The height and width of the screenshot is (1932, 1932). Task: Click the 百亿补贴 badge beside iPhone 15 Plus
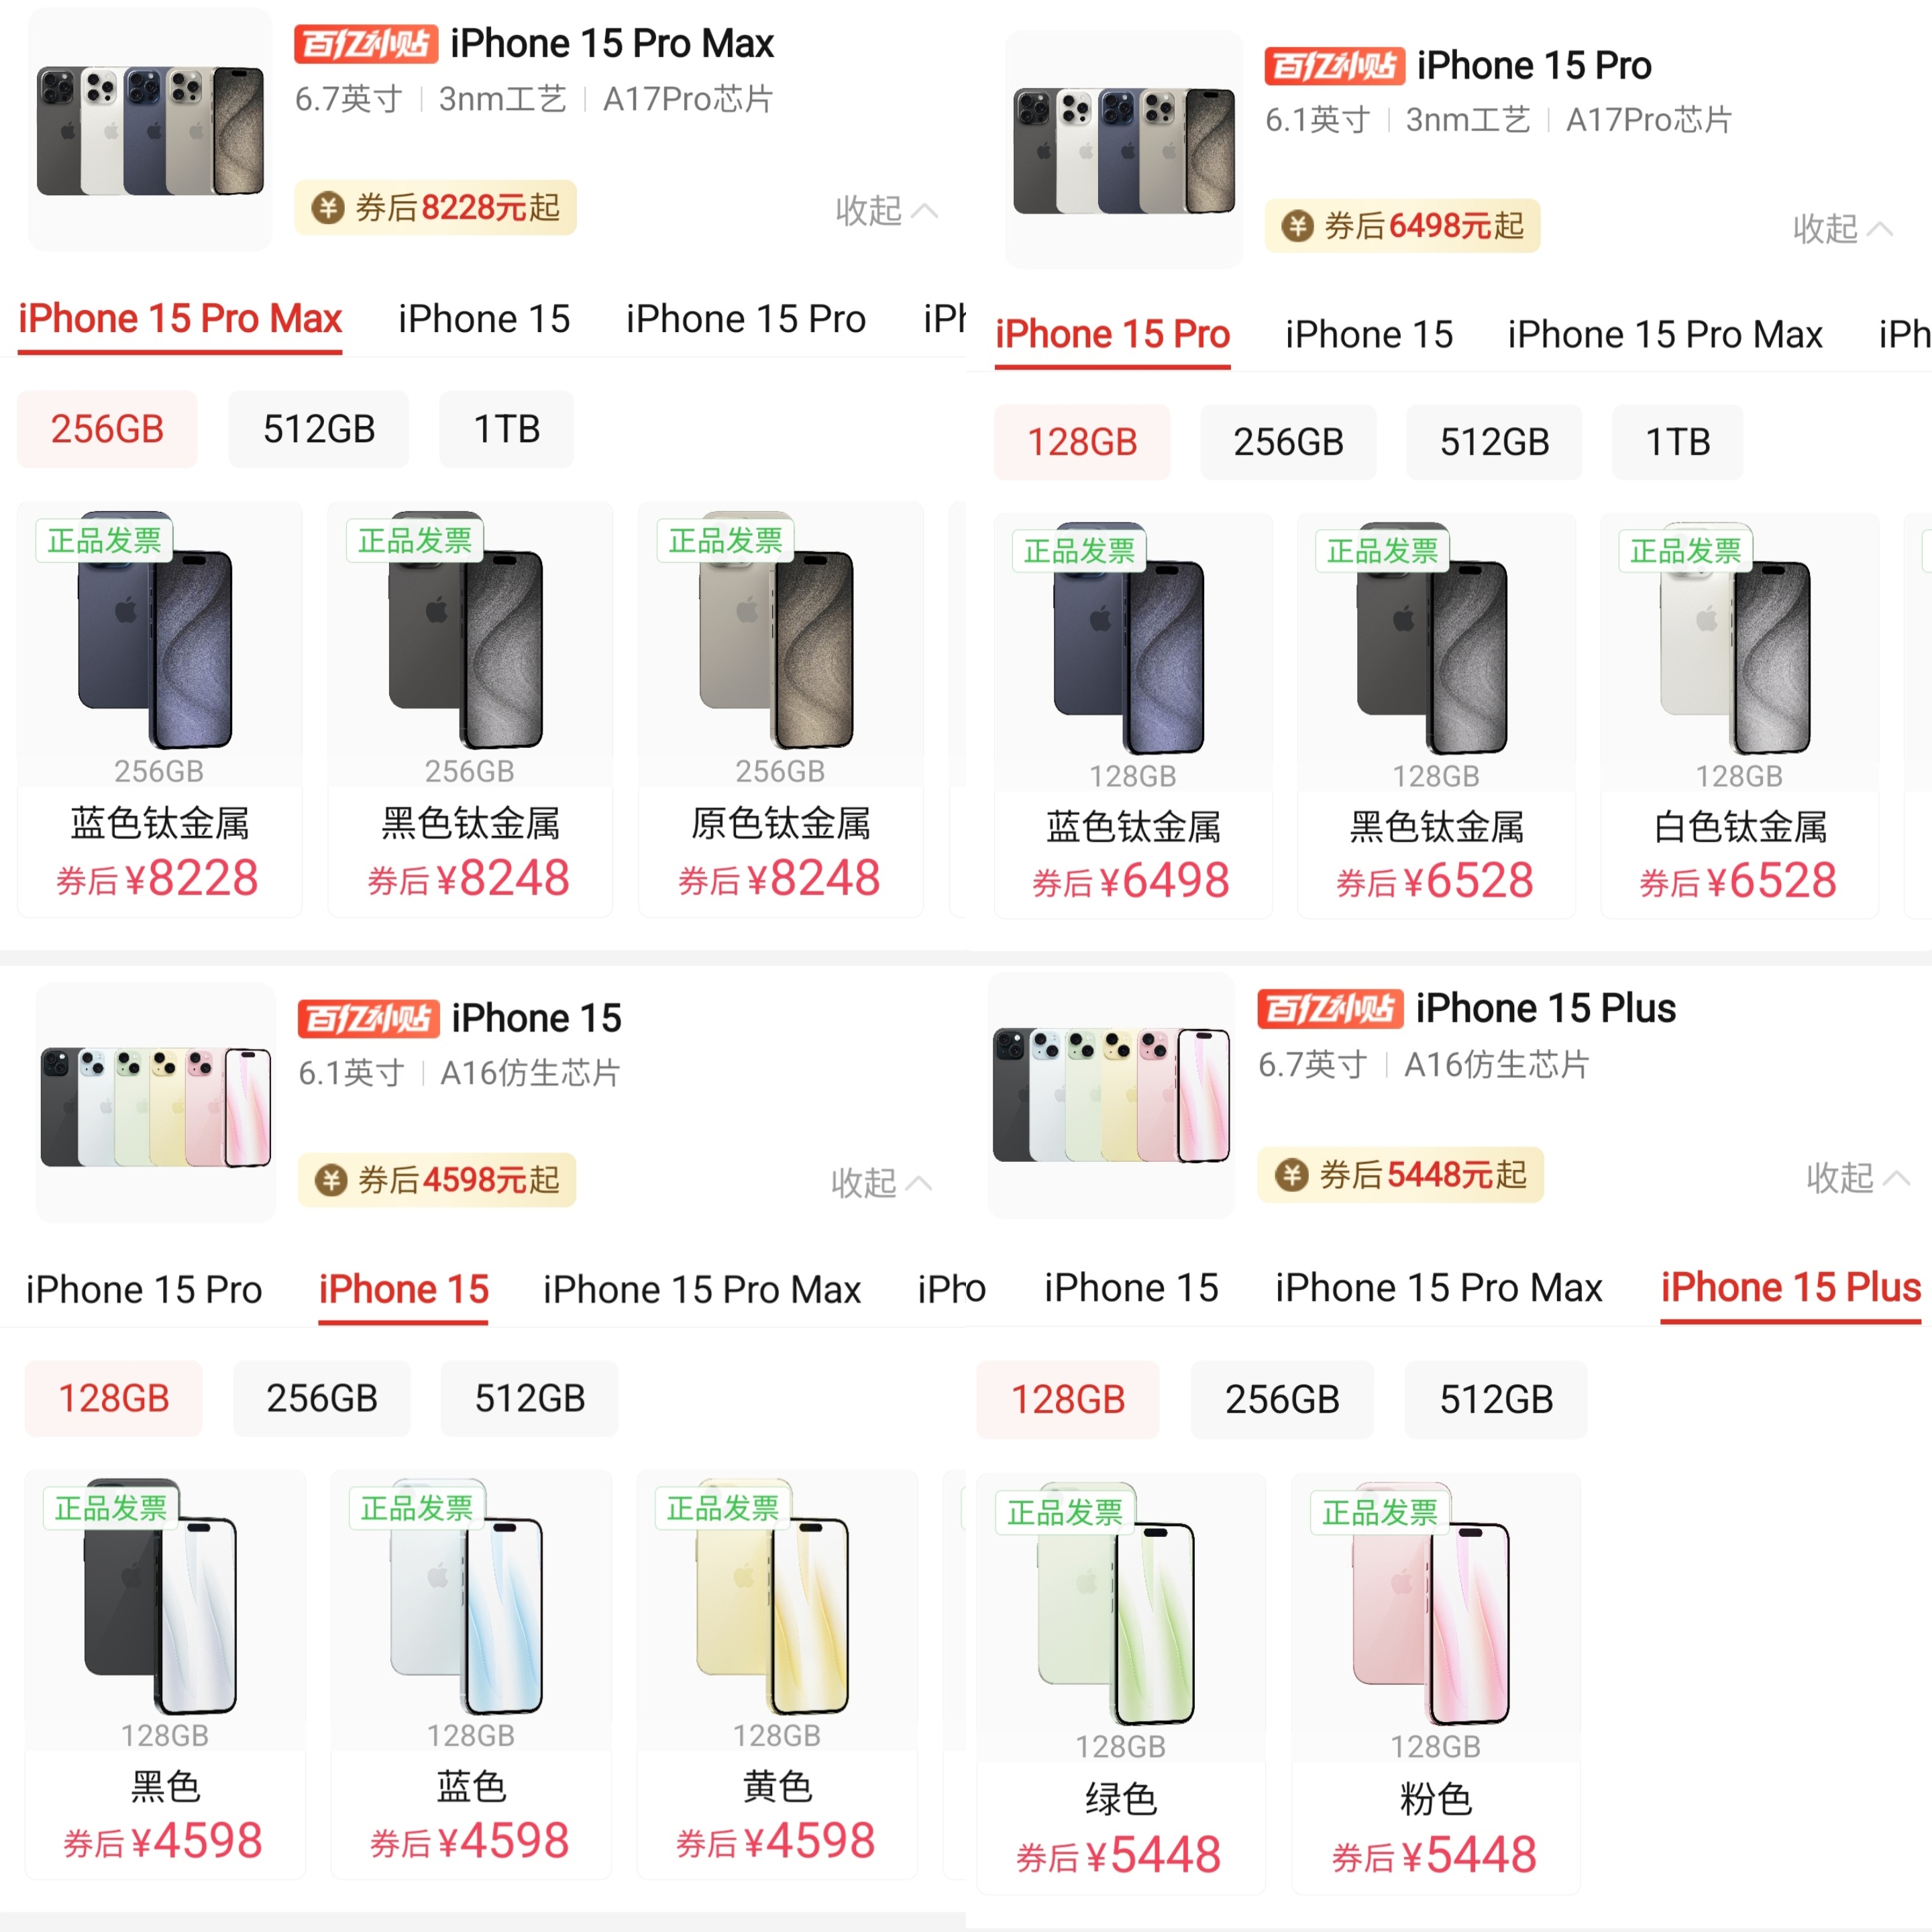(1331, 1009)
